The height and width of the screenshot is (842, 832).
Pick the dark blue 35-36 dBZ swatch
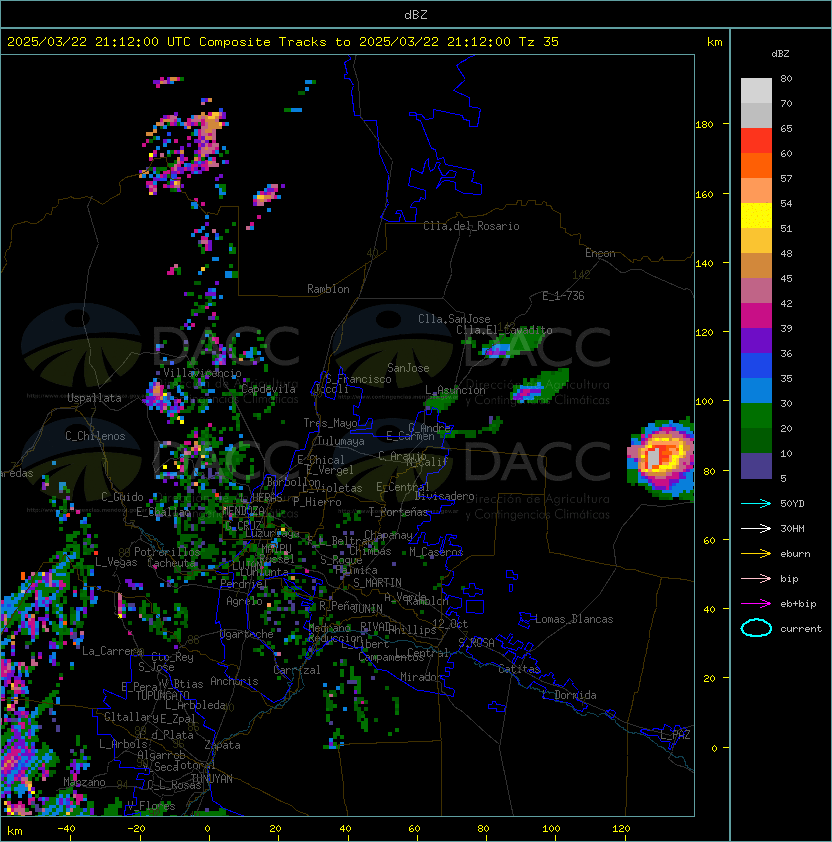coord(756,366)
